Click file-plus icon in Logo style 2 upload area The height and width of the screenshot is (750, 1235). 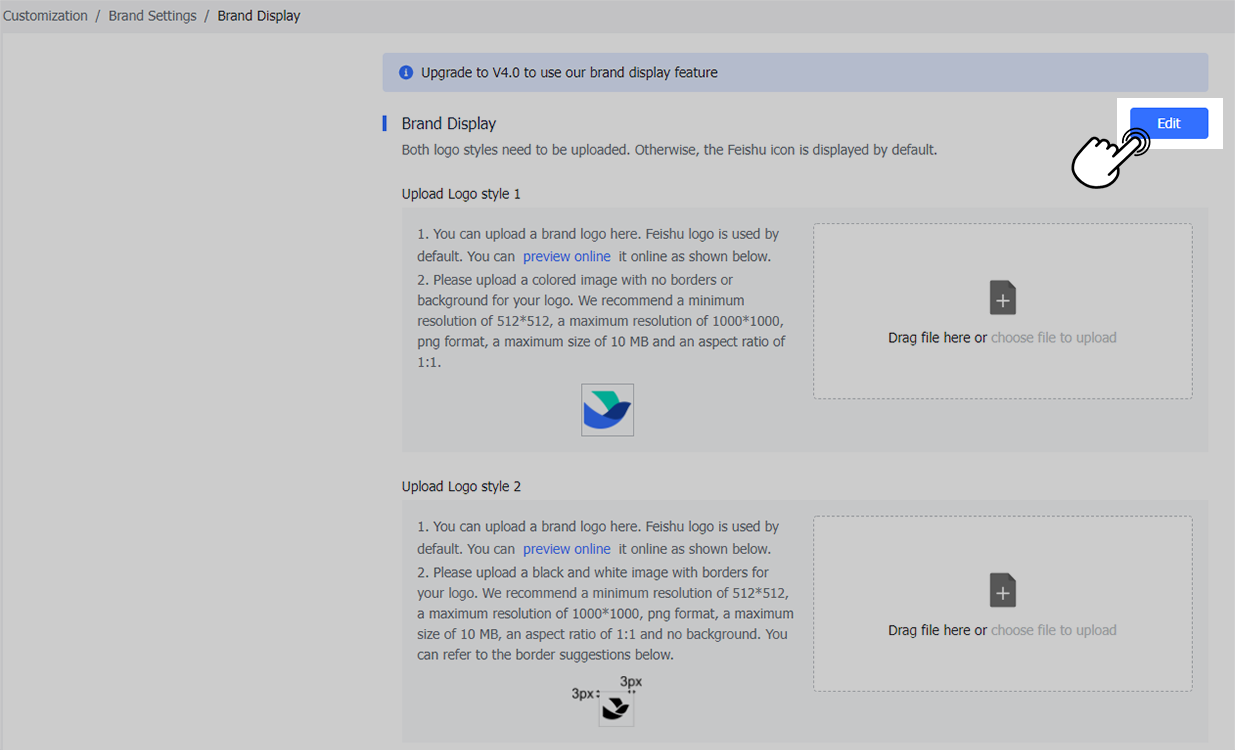pos(1003,590)
